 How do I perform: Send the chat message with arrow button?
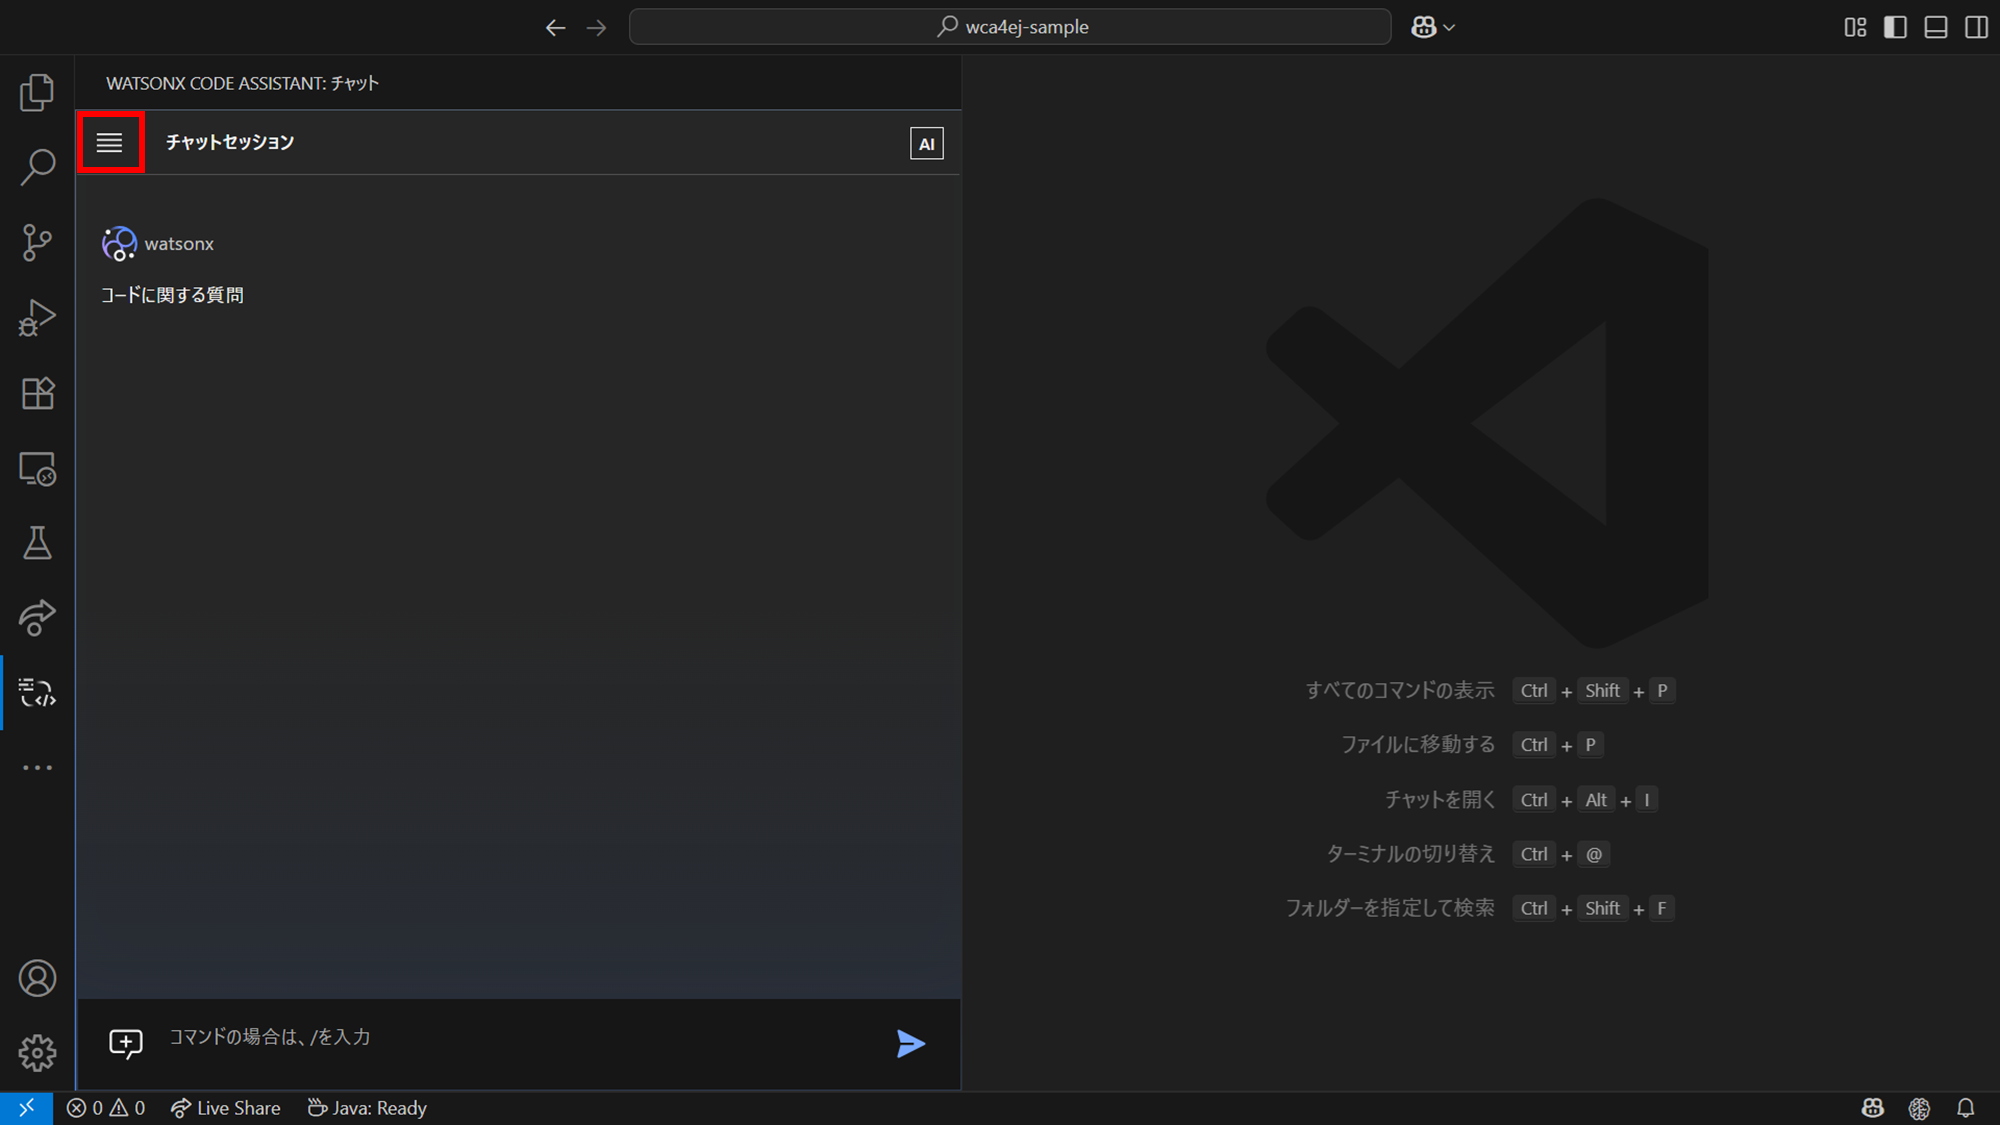(910, 1044)
